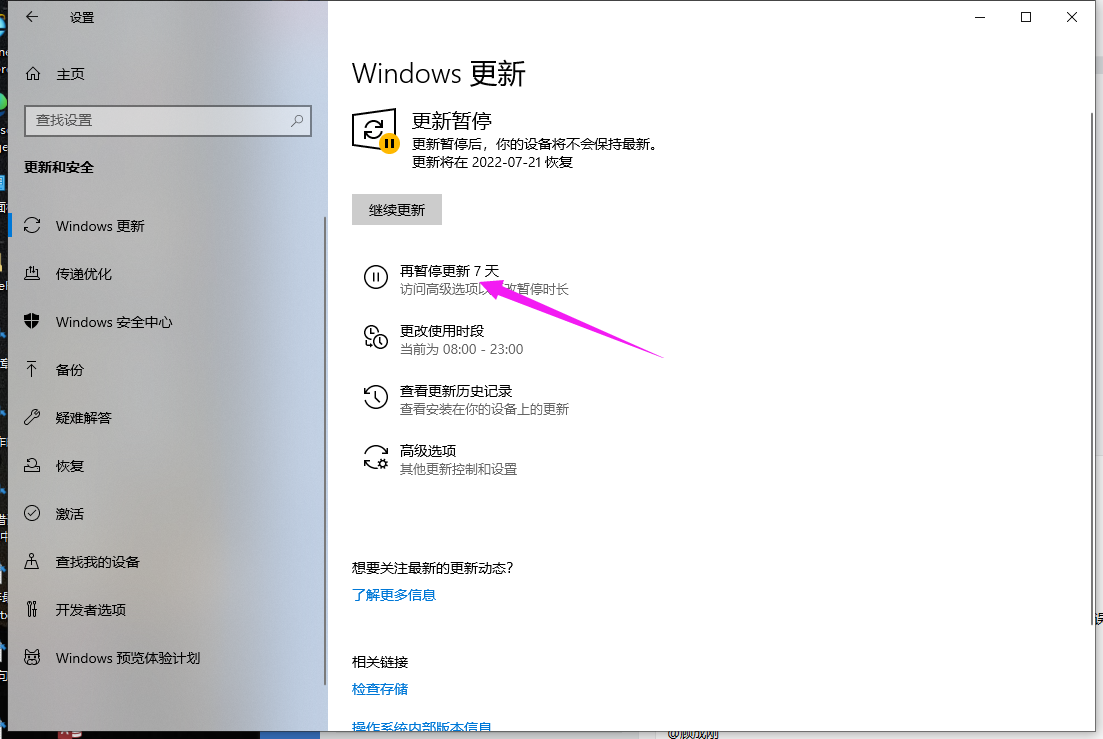Open 疑难解答 page

(166, 418)
